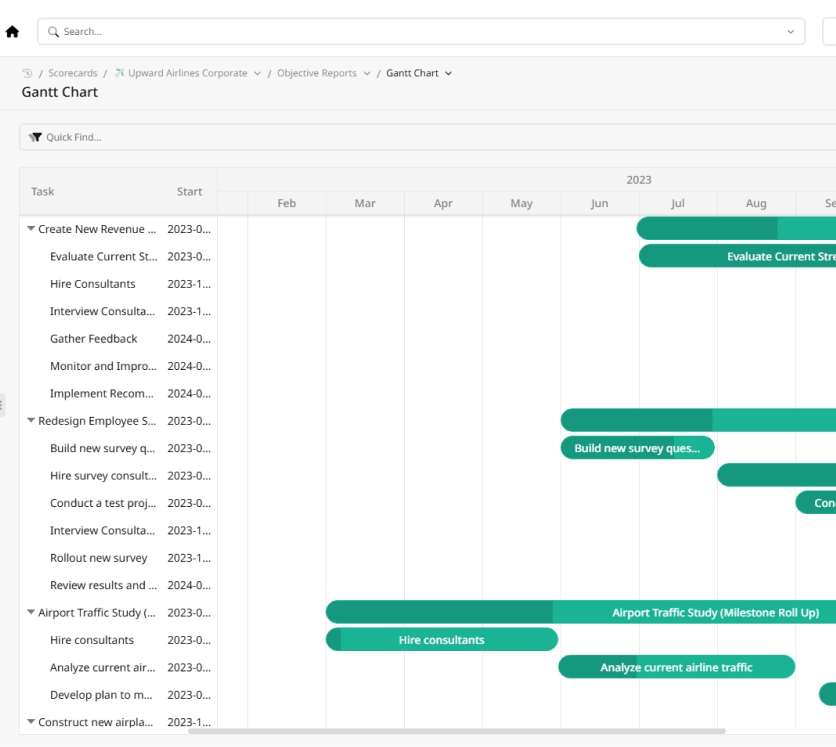The height and width of the screenshot is (747, 836).
Task: Select the Implement Recom... task row
Action: [118, 393]
